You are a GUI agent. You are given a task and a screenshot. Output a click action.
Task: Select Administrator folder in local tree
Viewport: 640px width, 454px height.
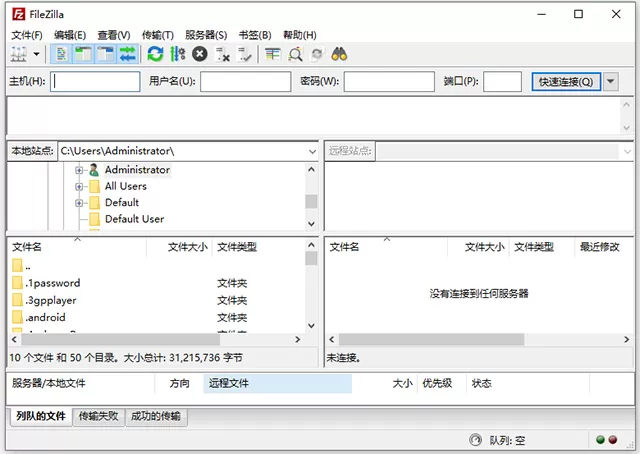click(137, 170)
